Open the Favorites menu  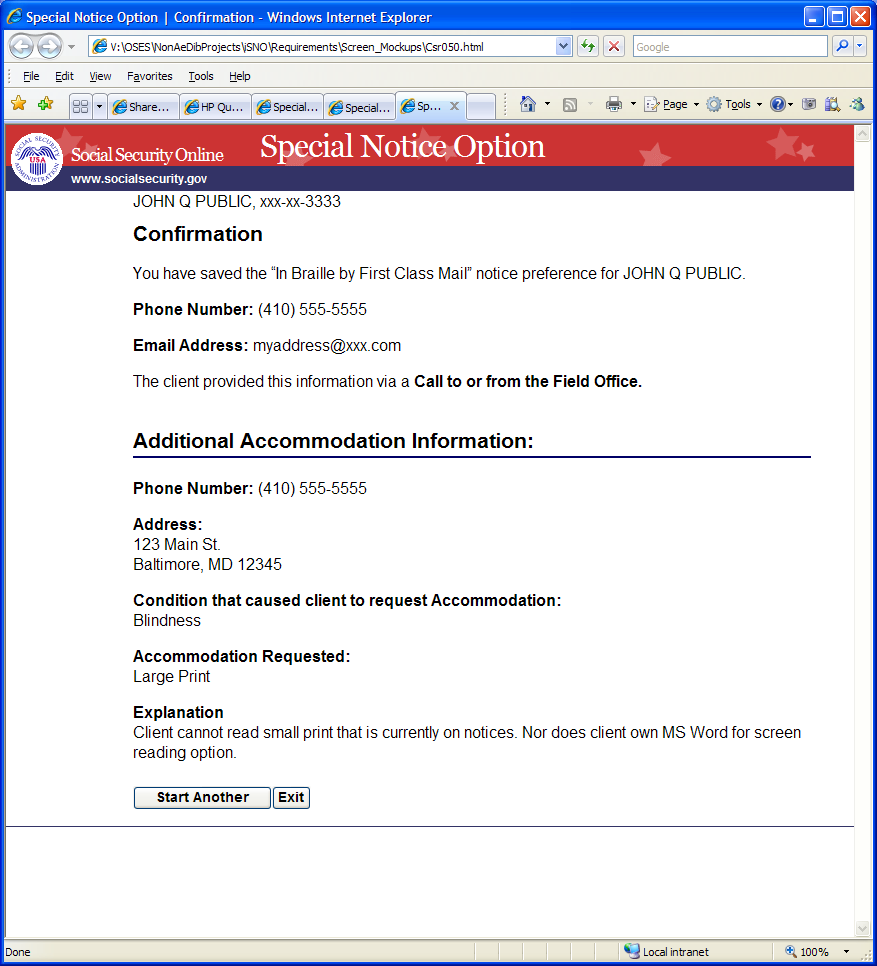point(150,76)
